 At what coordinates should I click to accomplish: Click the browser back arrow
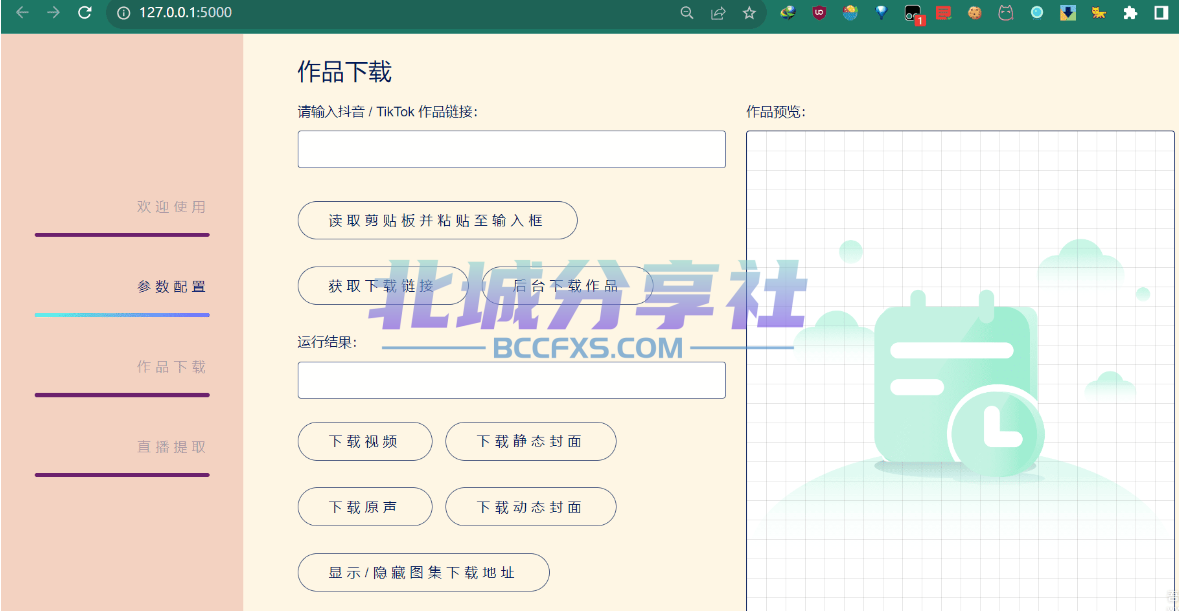(x=23, y=13)
